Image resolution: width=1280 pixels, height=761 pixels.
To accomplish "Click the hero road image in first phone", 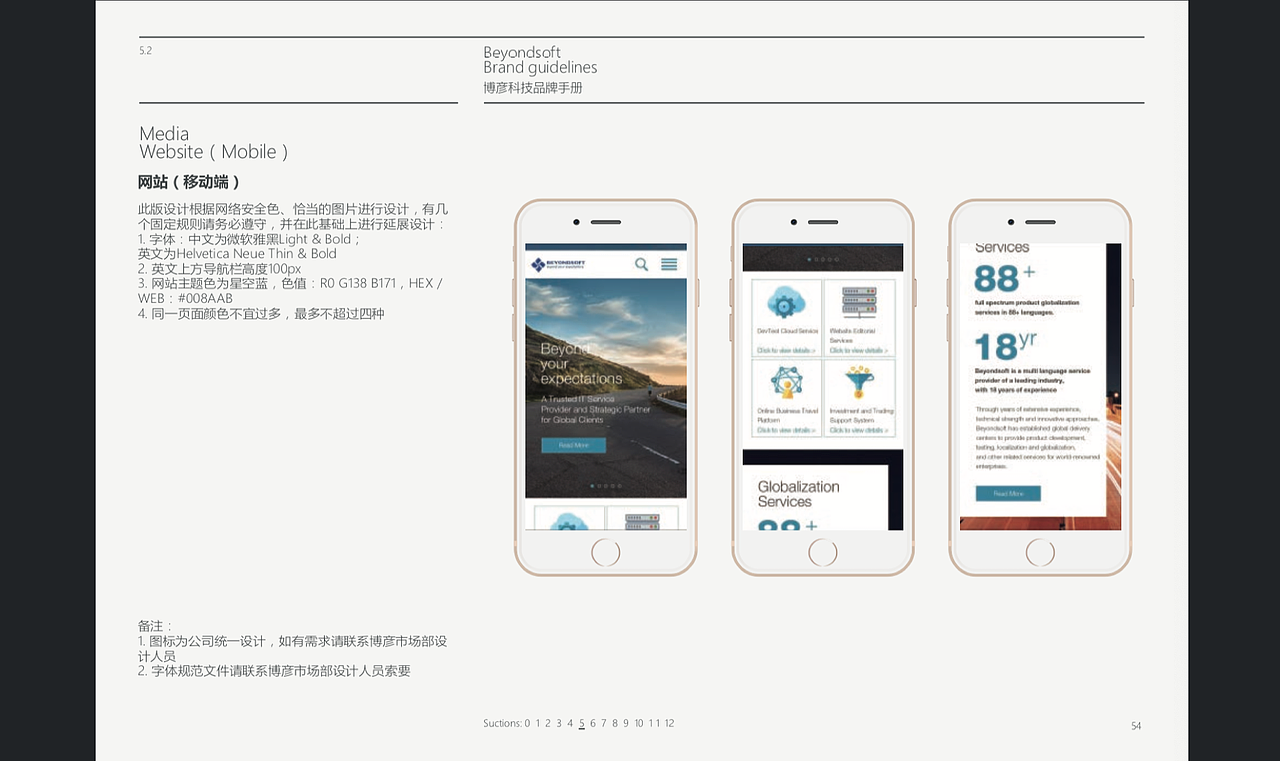I will [606, 388].
